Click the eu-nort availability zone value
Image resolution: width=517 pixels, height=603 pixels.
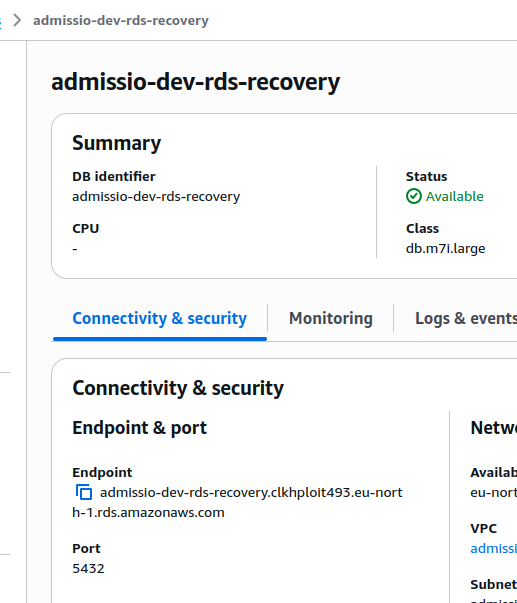click(x=494, y=492)
